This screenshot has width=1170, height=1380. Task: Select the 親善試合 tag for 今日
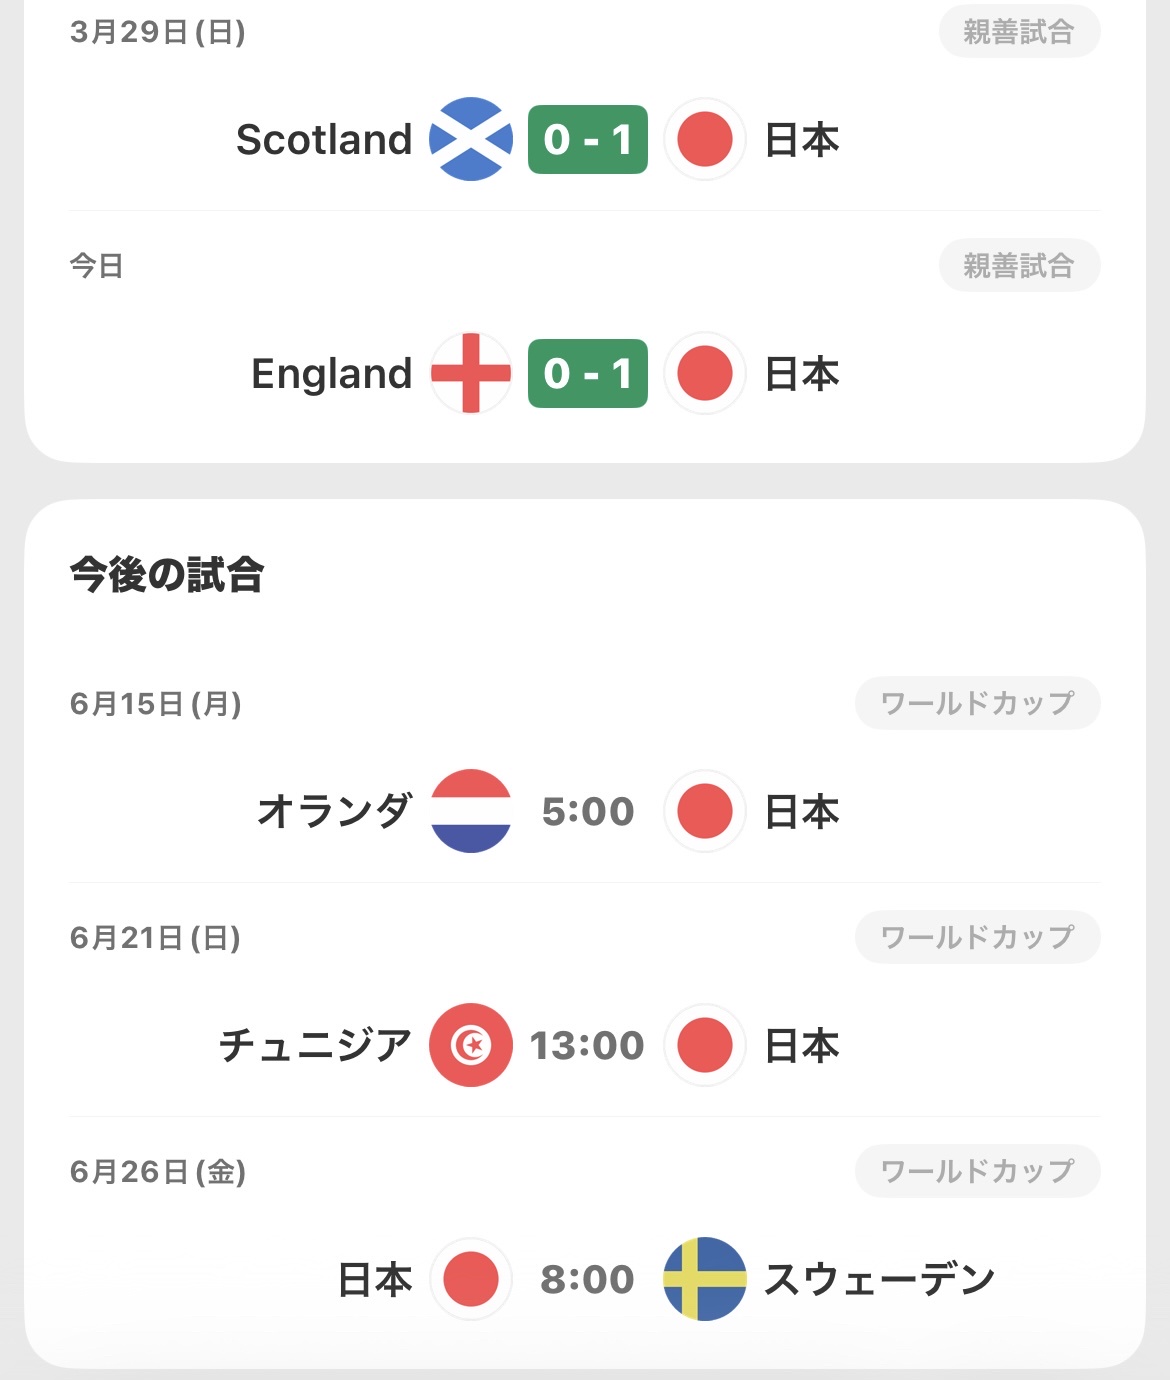[1019, 266]
